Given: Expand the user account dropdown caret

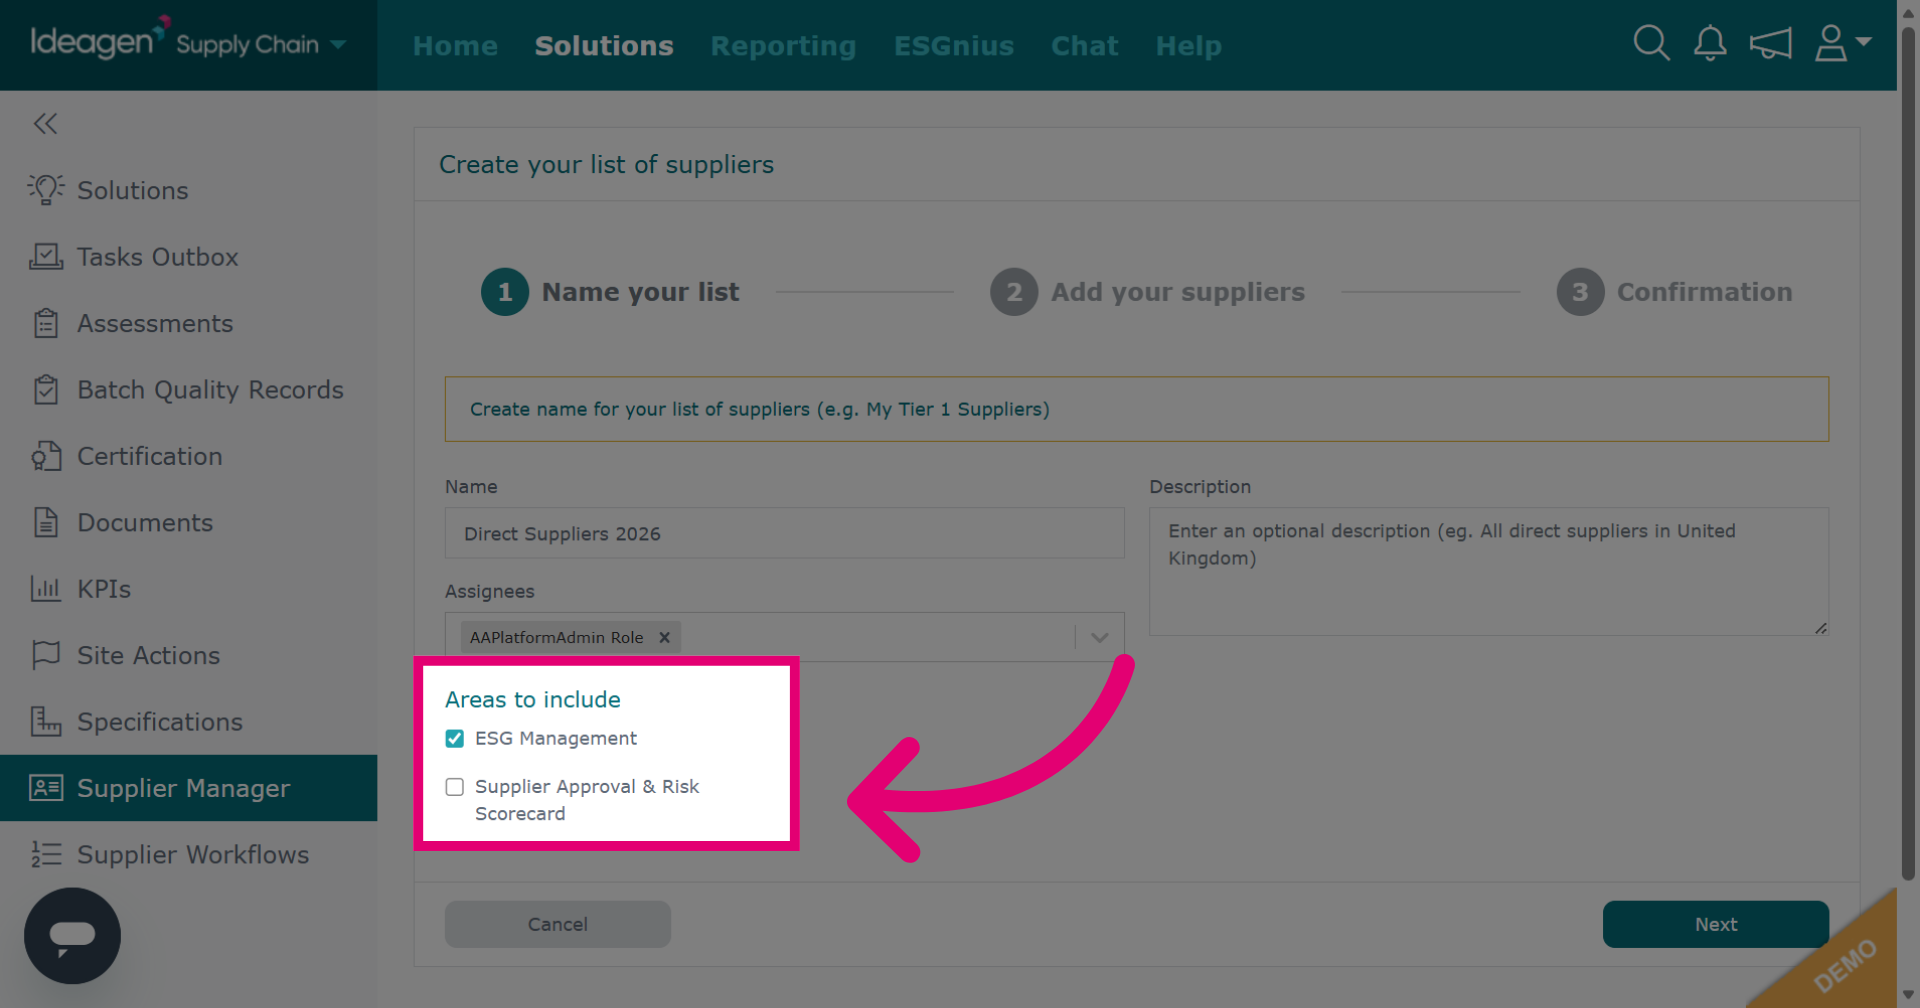Looking at the screenshot, I should tap(1863, 41).
